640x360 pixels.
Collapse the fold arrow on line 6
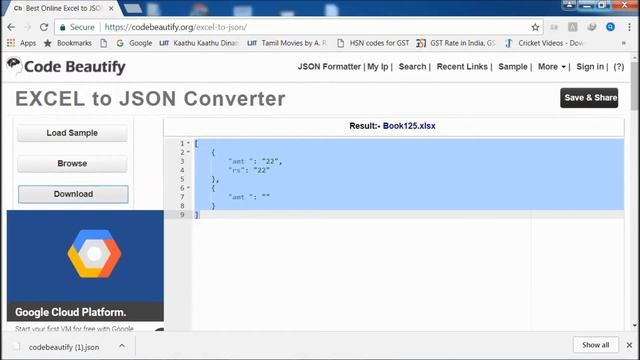[188, 188]
